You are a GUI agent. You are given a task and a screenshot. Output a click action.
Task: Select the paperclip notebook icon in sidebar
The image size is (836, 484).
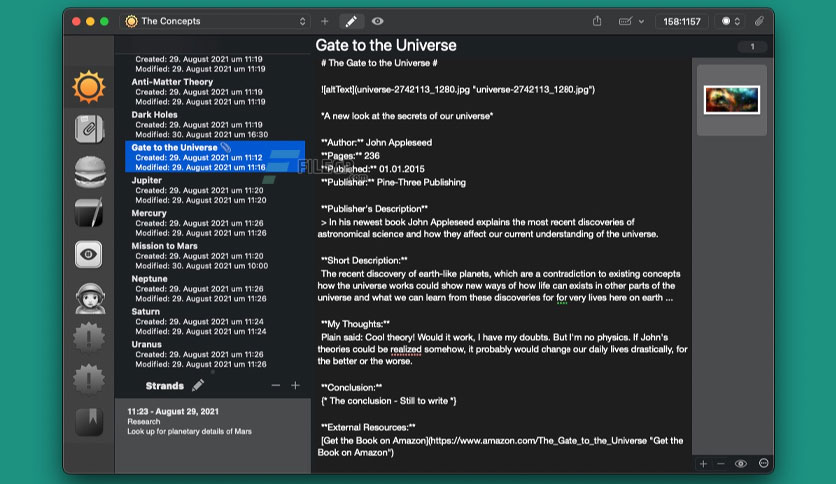(89, 128)
